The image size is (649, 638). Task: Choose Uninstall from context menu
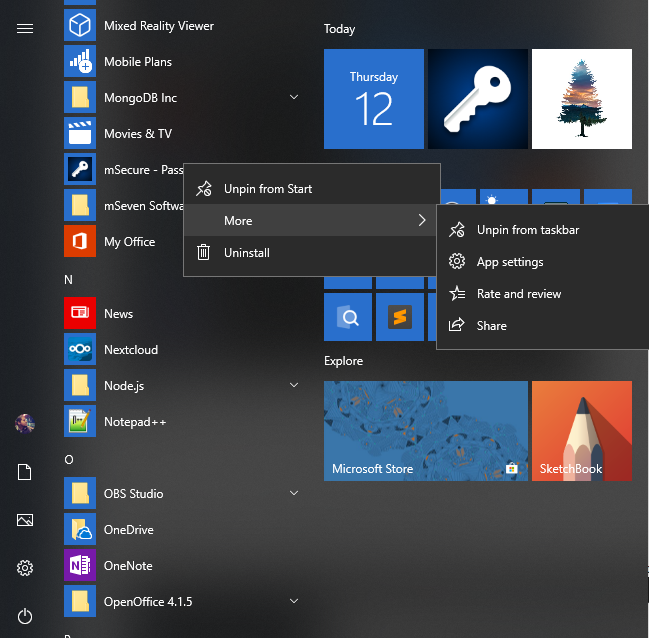(x=312, y=253)
